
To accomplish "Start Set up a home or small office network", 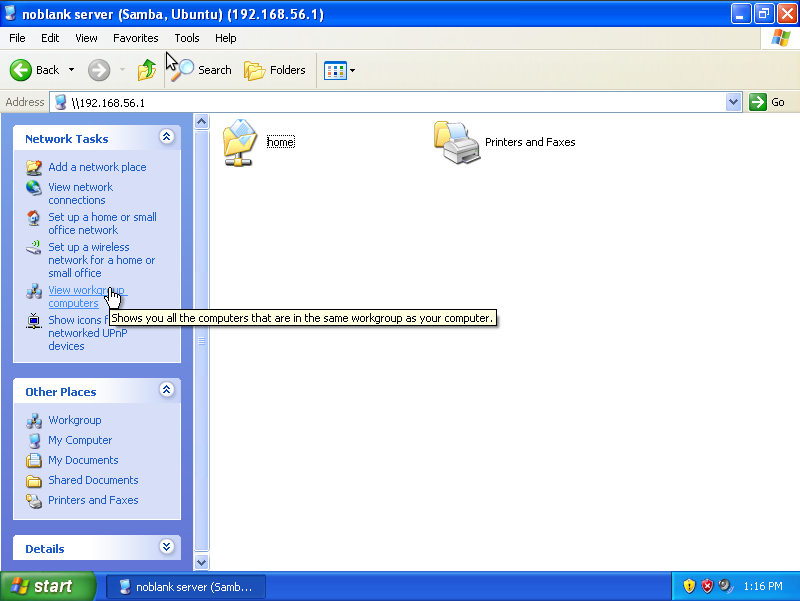I will point(102,223).
